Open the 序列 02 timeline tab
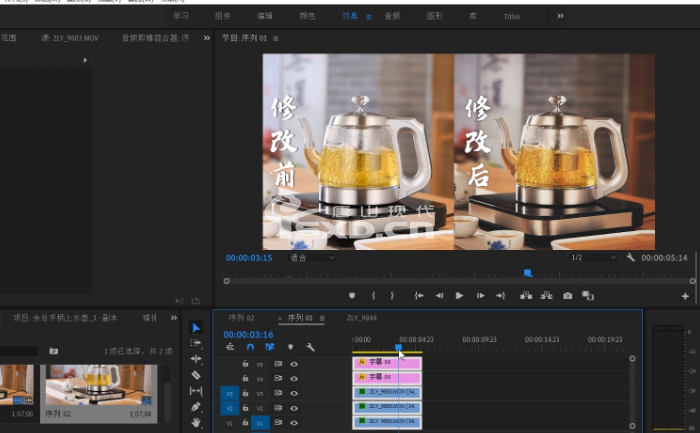700x433 pixels. click(x=241, y=318)
